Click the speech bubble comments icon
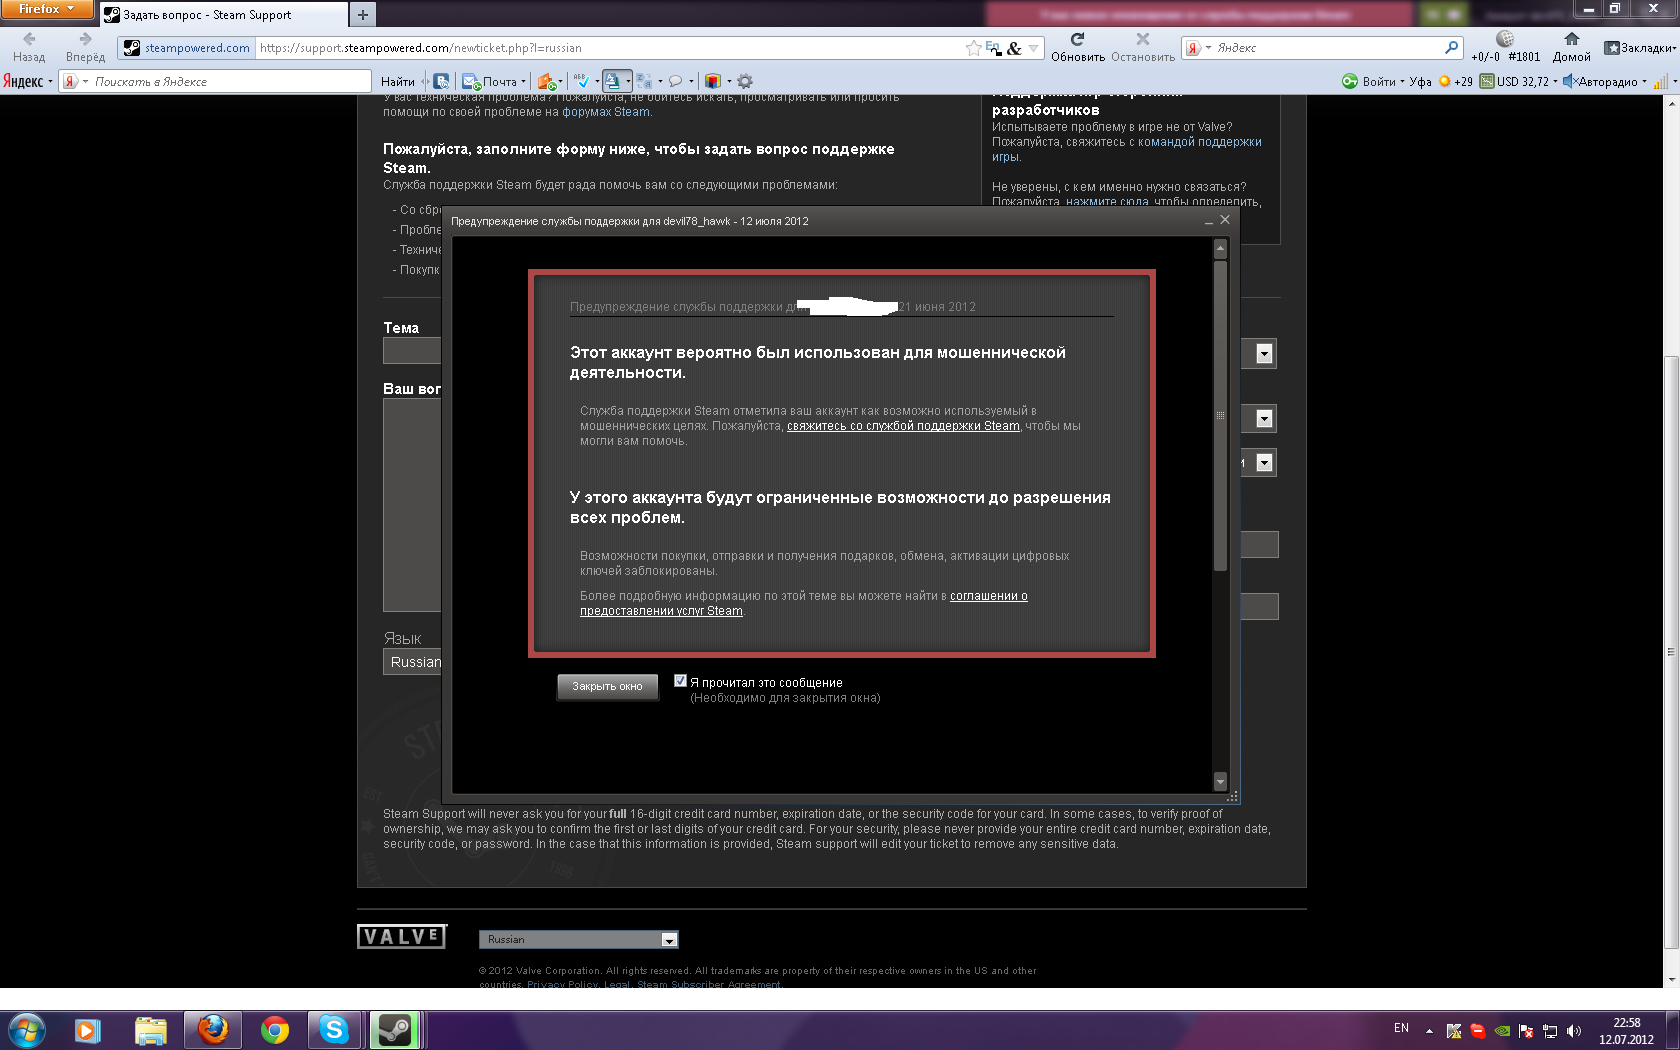 click(x=676, y=82)
